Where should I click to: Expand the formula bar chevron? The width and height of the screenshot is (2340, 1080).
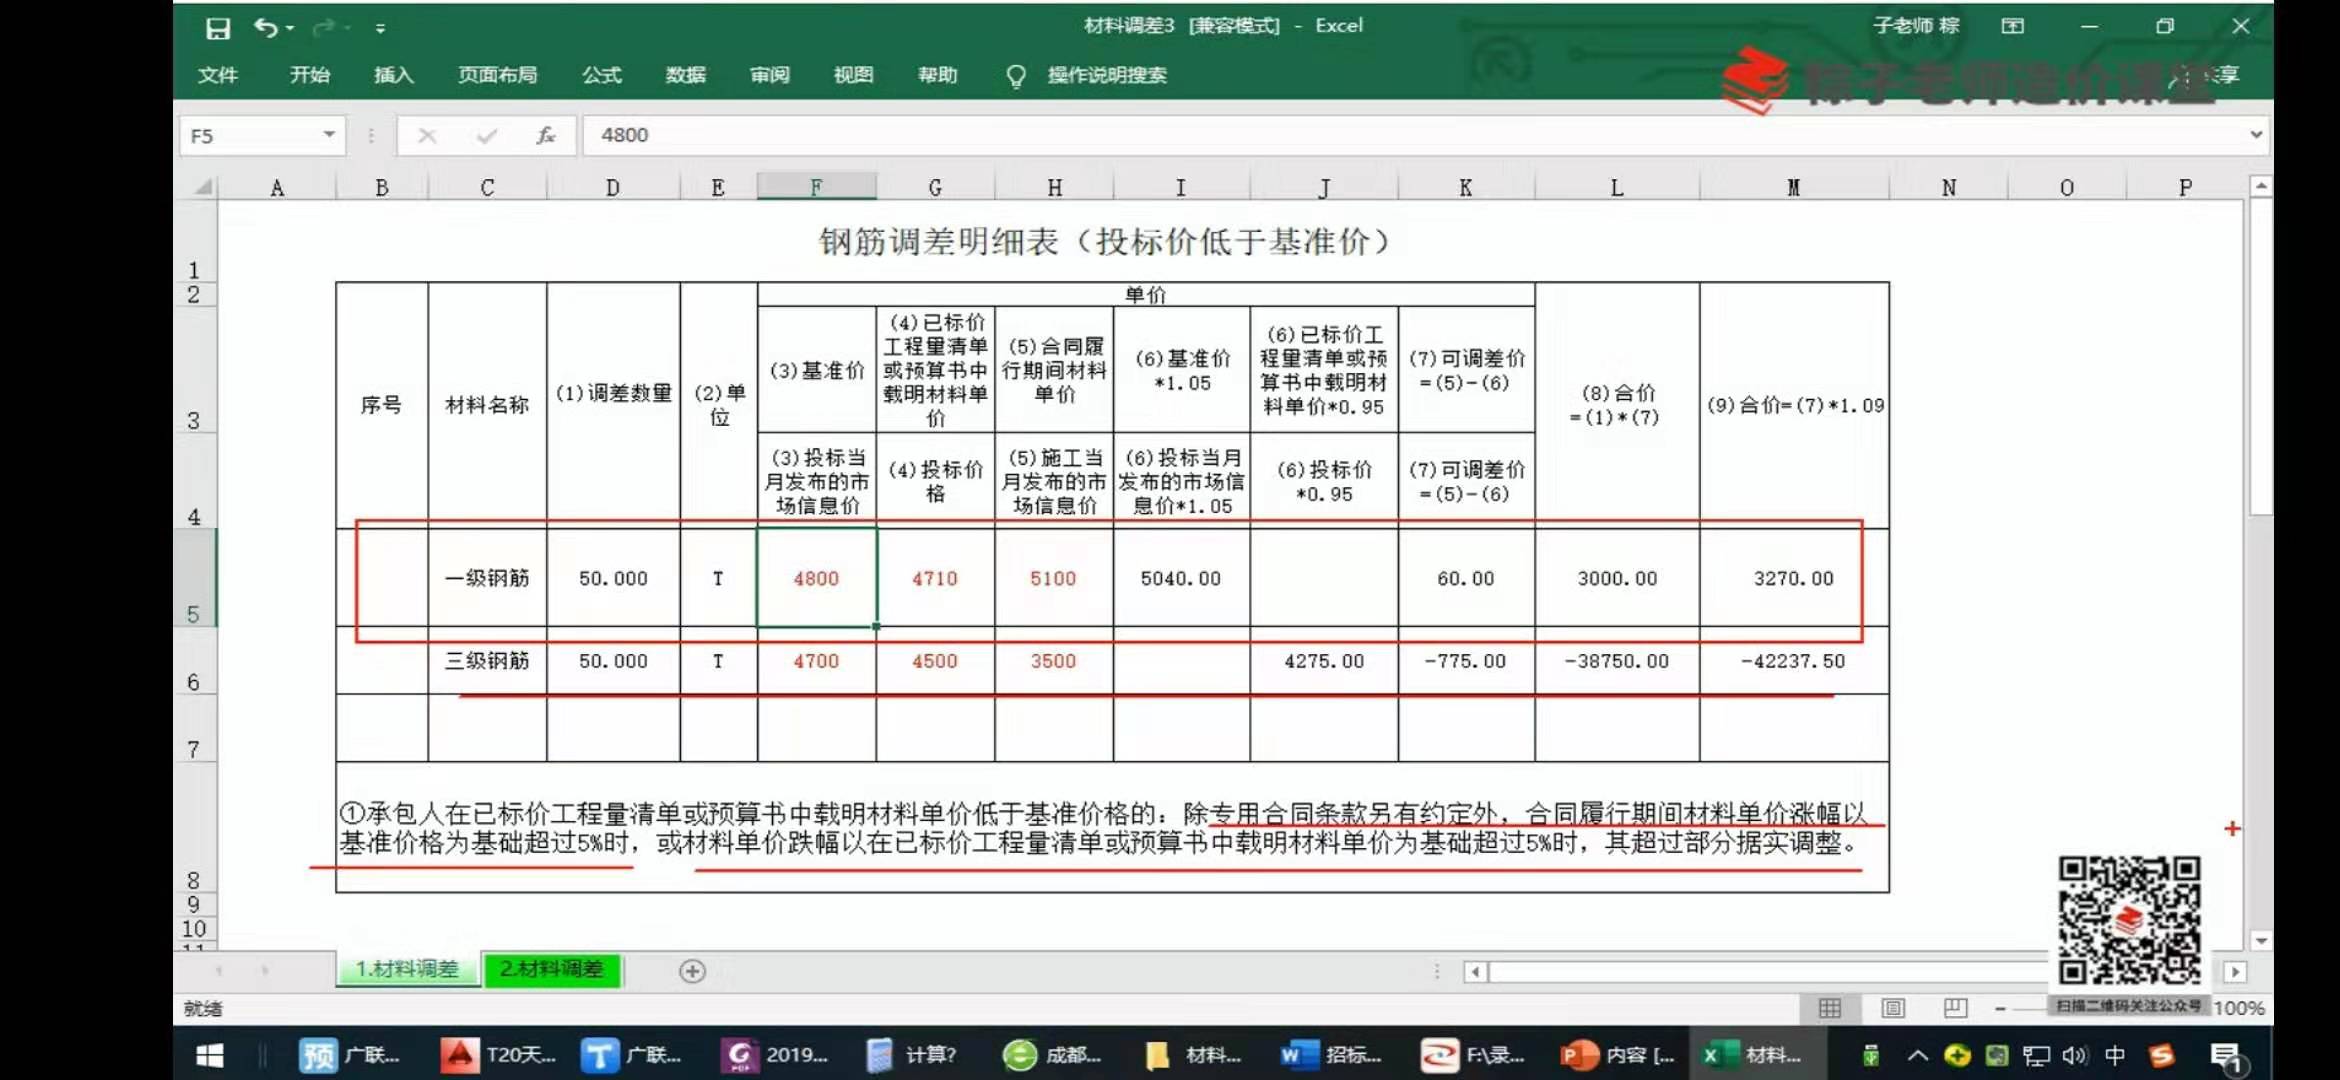2256,135
